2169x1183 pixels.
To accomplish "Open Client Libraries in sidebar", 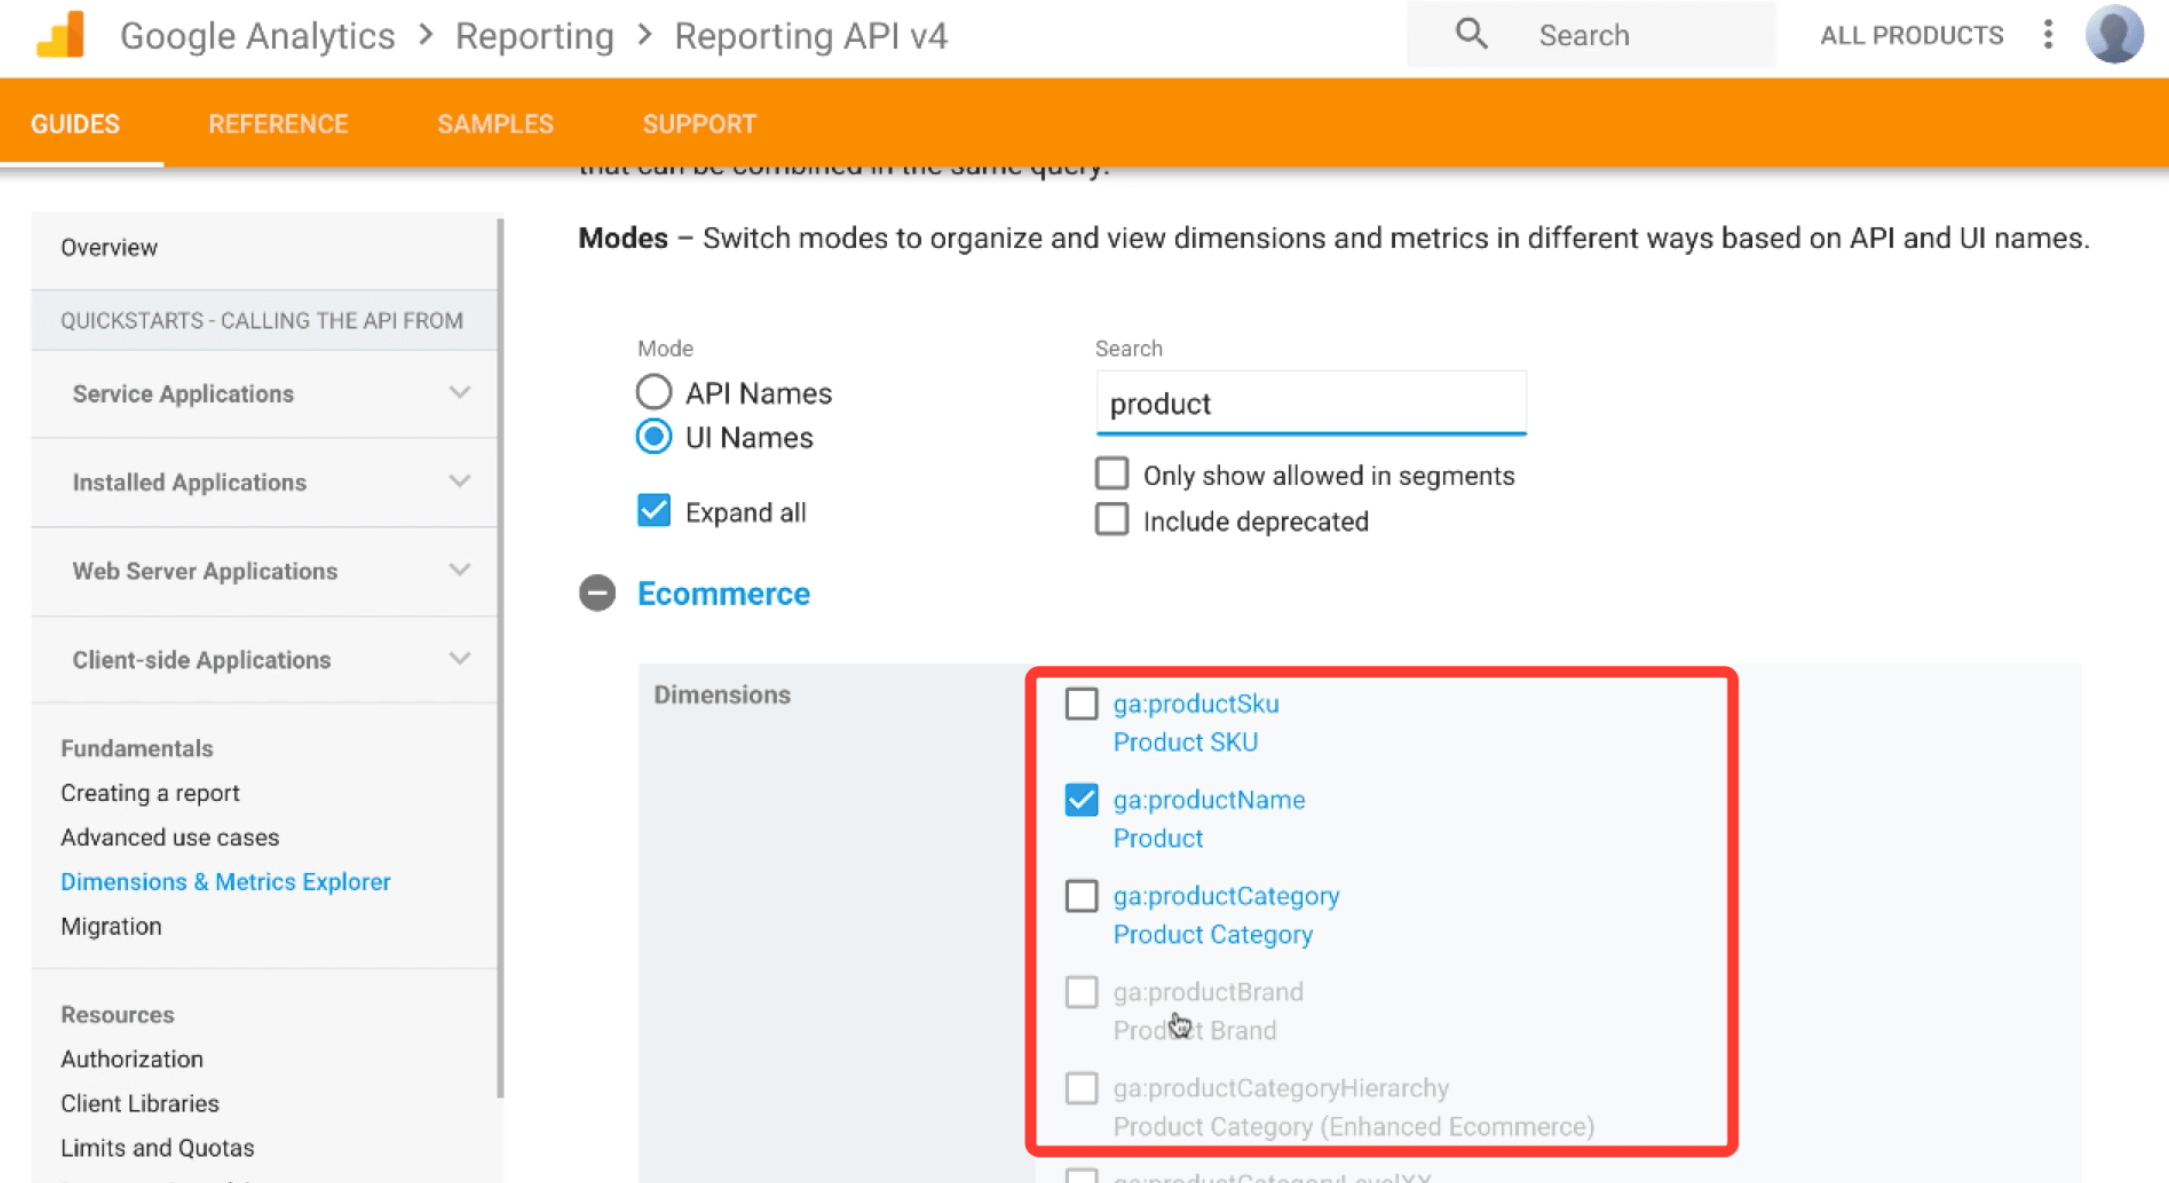I will point(140,1103).
